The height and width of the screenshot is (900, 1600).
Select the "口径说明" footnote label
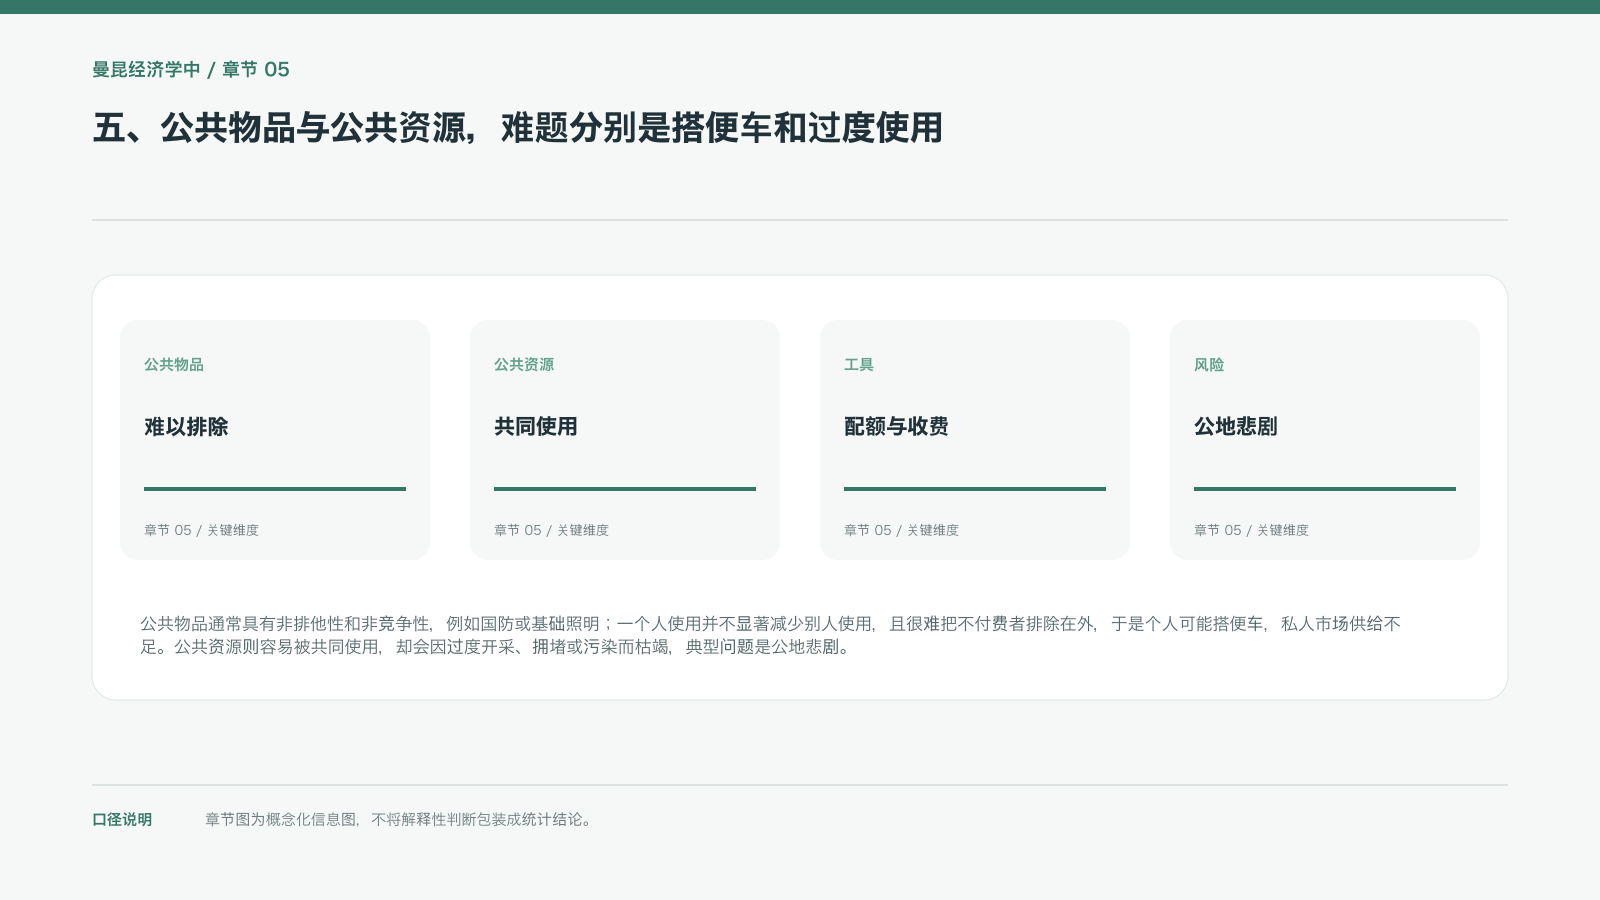click(x=122, y=820)
